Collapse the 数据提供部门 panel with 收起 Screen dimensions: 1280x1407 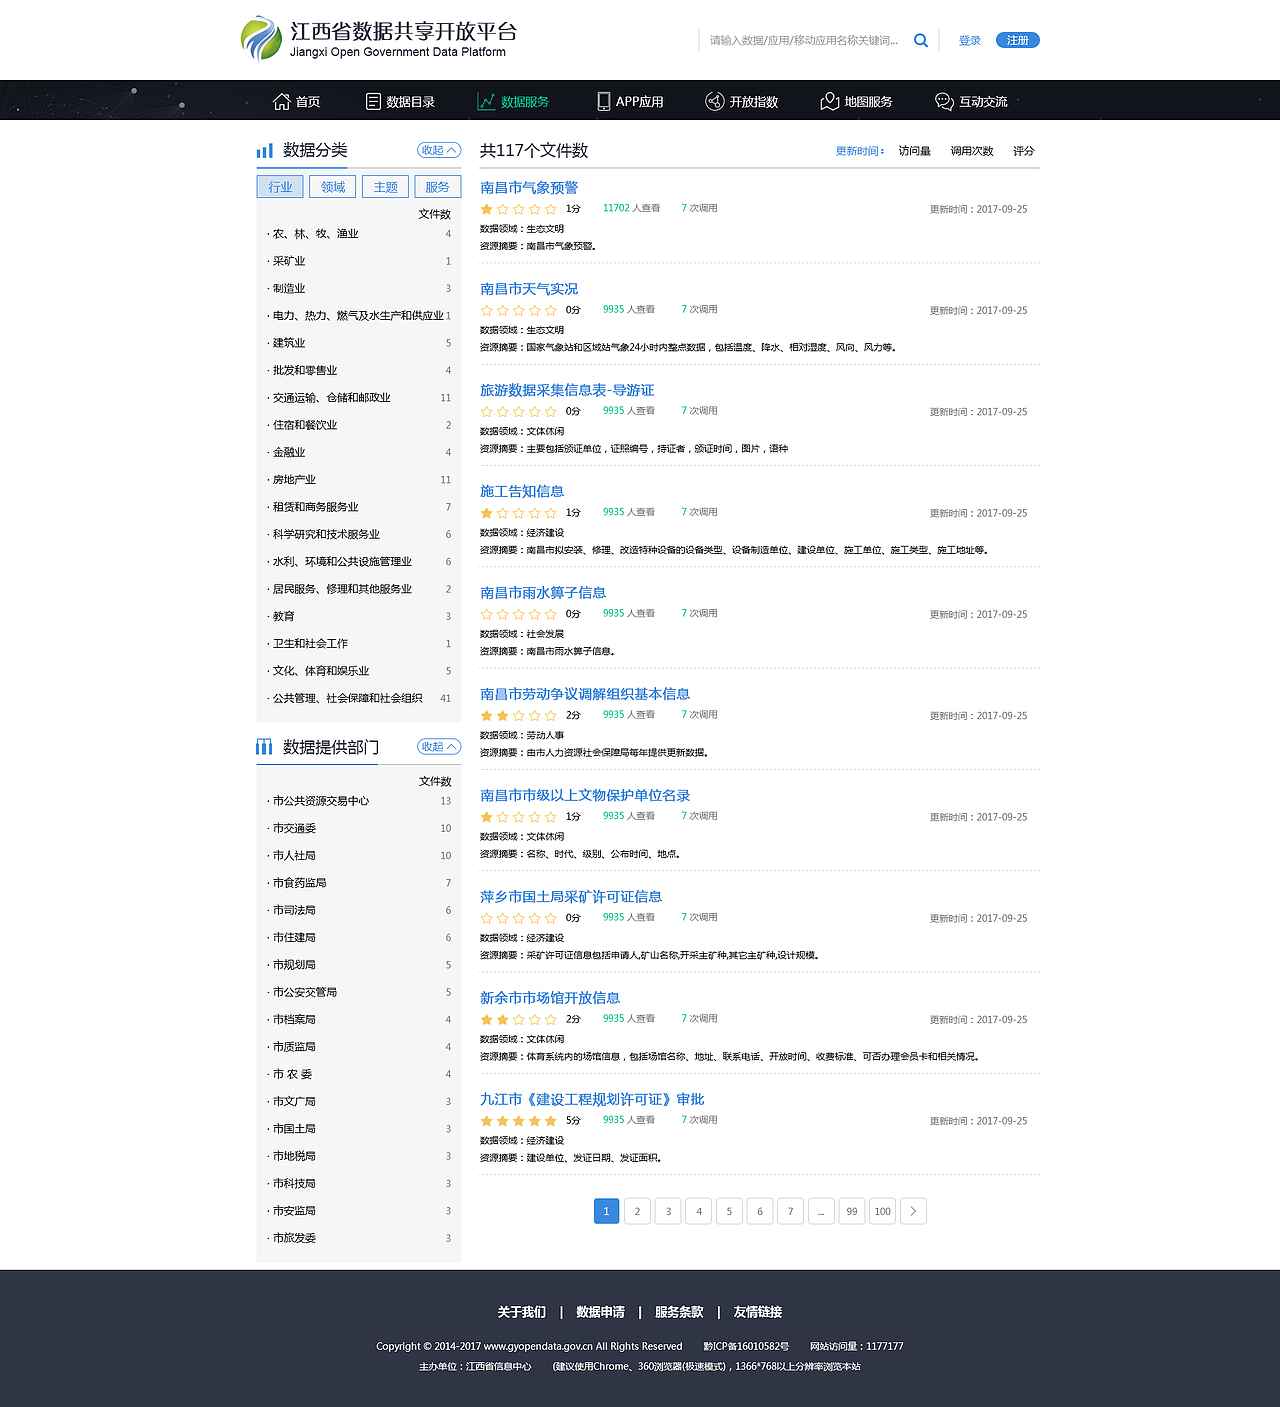pyautogui.click(x=439, y=747)
